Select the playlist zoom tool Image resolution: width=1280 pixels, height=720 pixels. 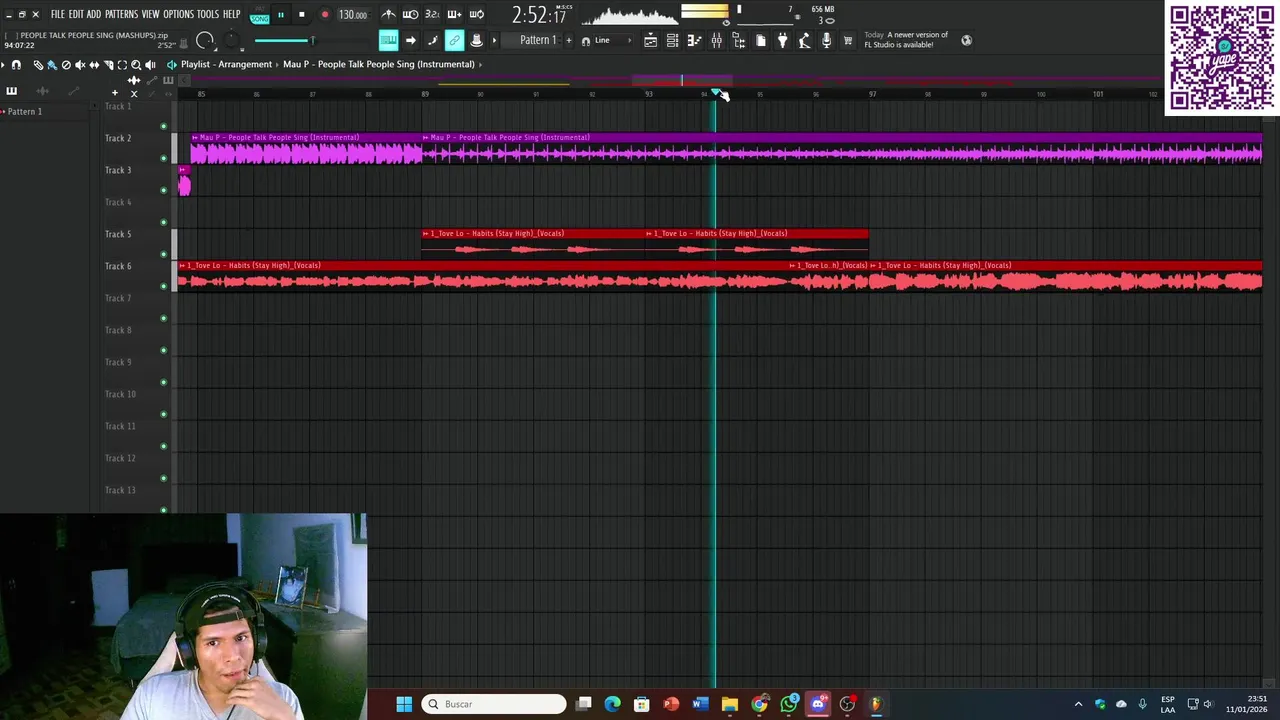coord(136,65)
